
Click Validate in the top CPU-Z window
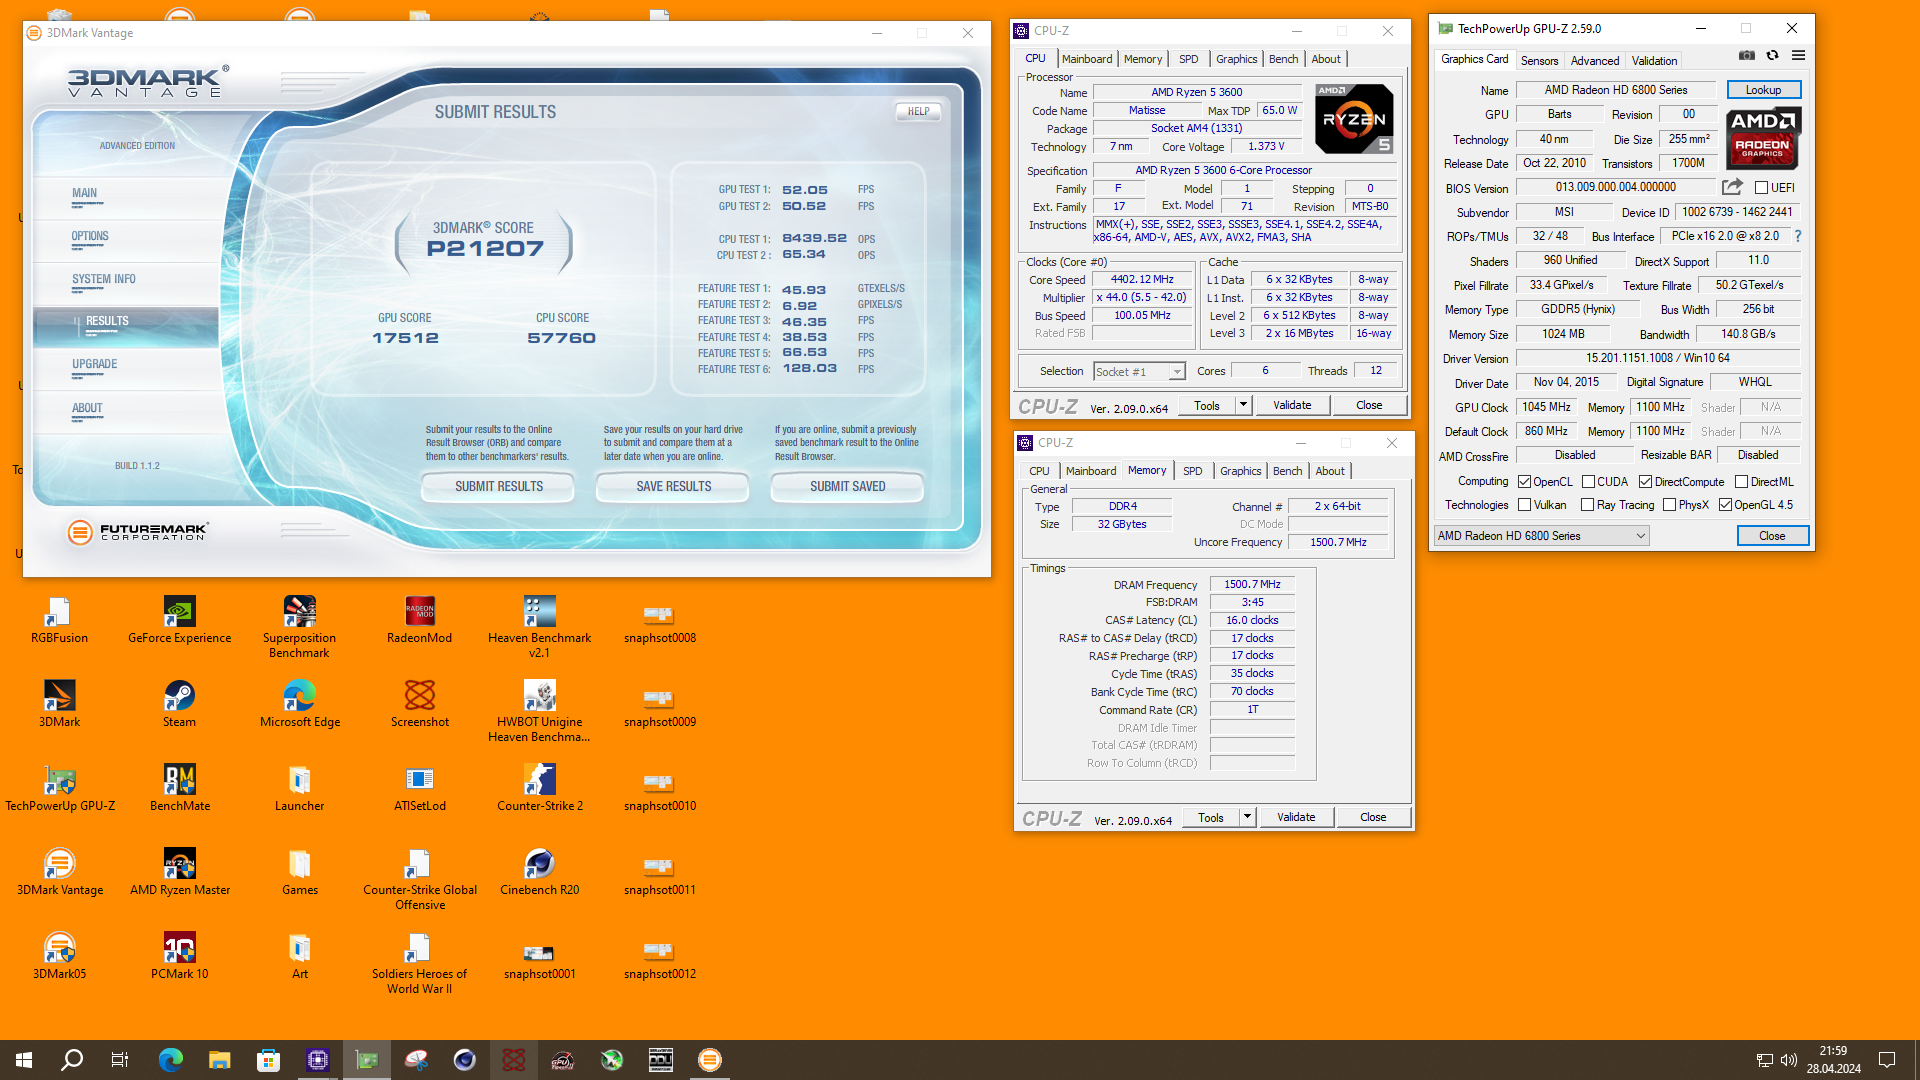coord(1291,405)
